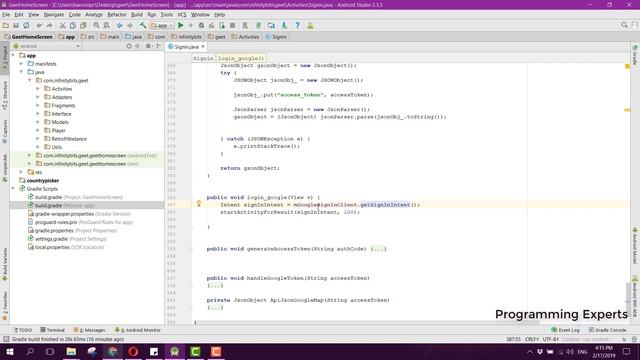This screenshot has width=640, height=360.
Task: Click the Paste toolbar icon
Action: 83,25
